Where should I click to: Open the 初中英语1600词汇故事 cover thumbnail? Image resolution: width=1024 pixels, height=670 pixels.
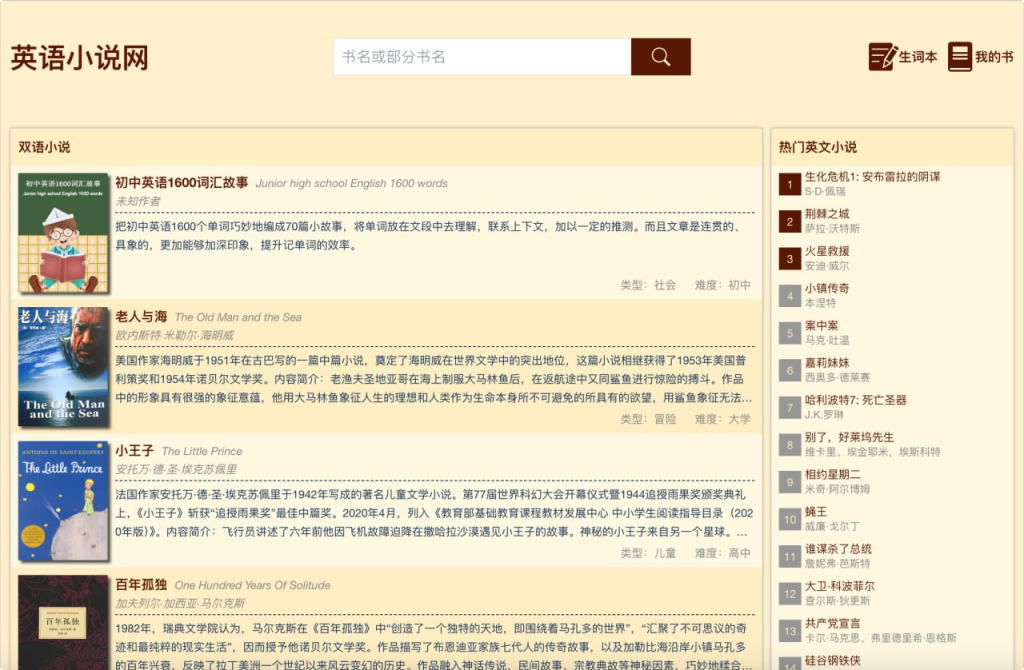(x=63, y=233)
